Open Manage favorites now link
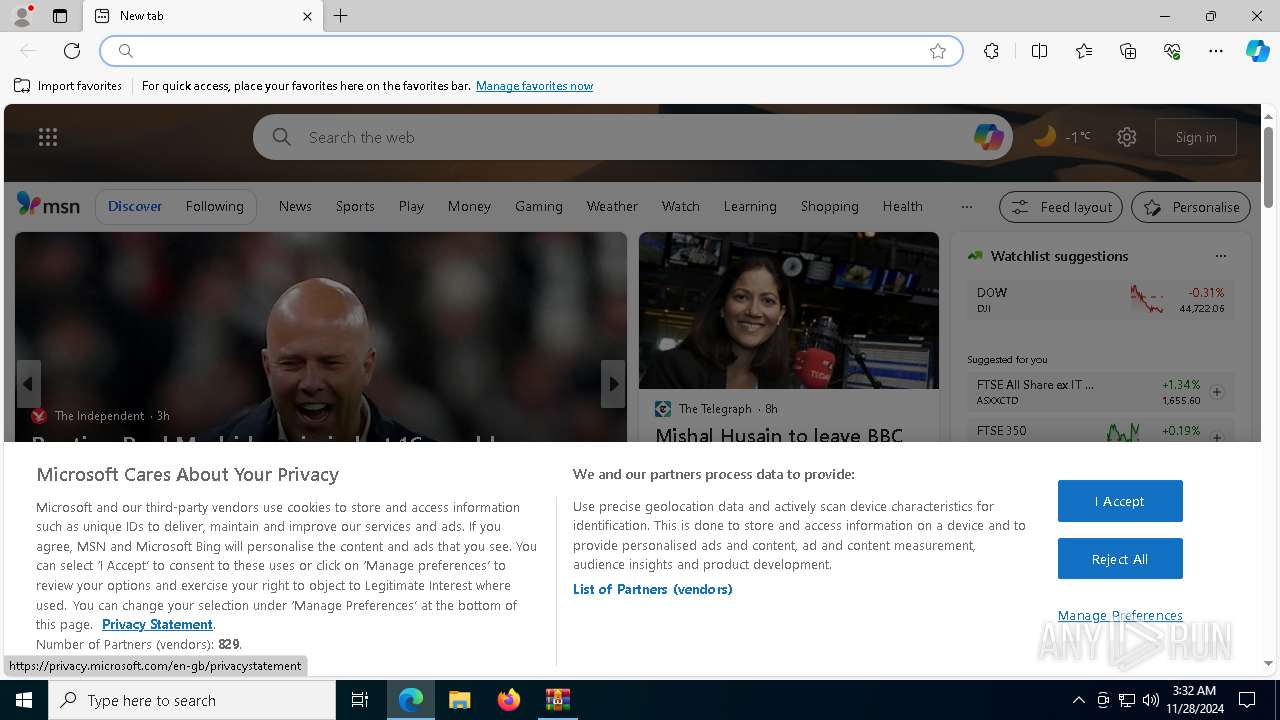Screen dimensions: 1280x720 pyautogui.click(x=534, y=86)
